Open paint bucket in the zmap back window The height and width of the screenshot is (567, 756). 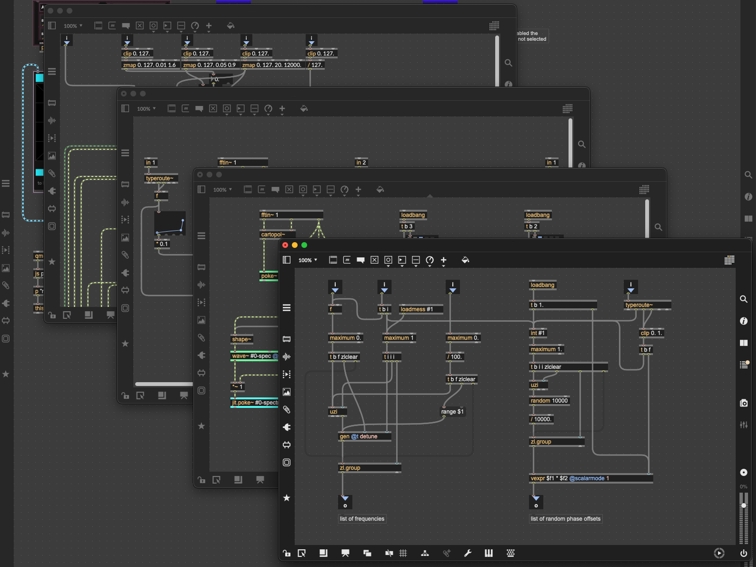point(230,26)
